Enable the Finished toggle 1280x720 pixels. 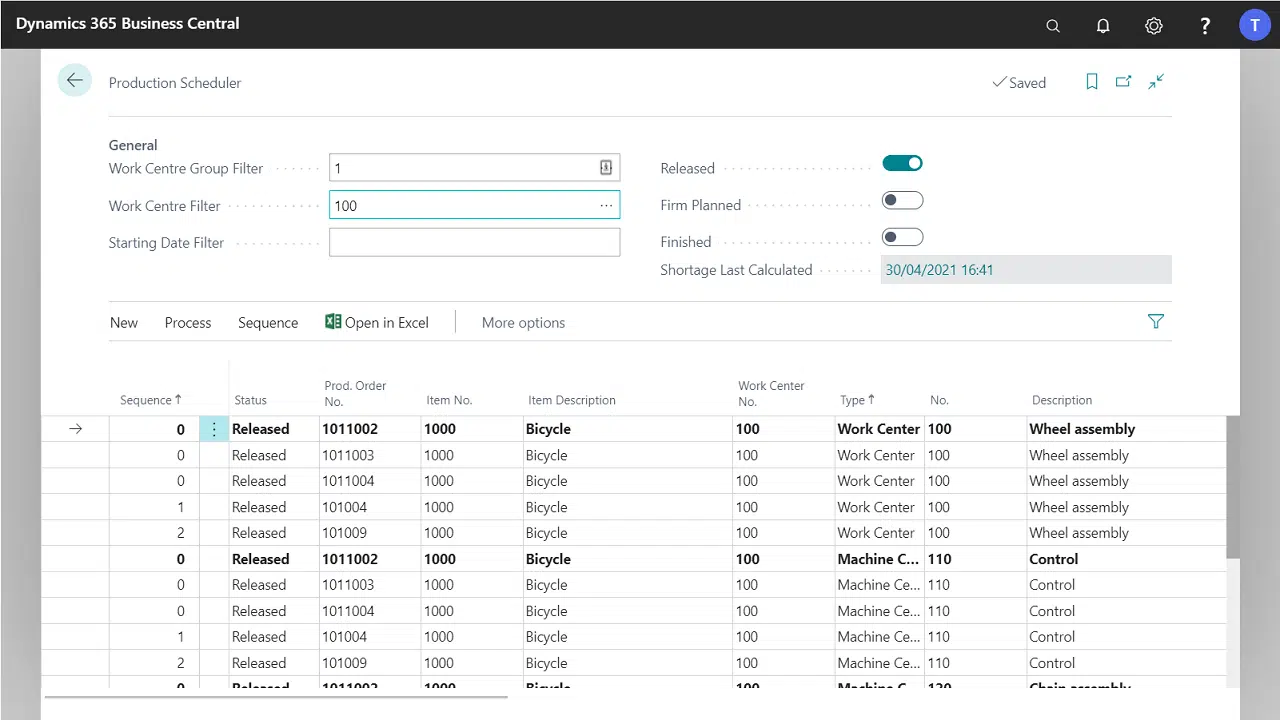[902, 237]
